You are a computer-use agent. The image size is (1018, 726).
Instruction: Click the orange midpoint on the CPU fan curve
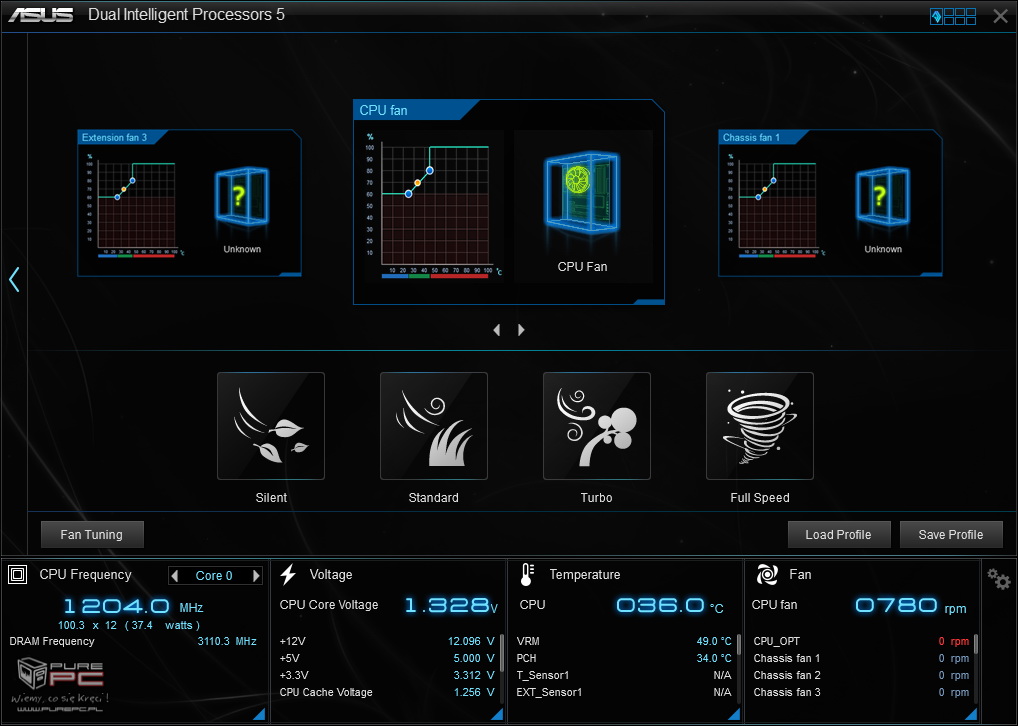point(417,183)
